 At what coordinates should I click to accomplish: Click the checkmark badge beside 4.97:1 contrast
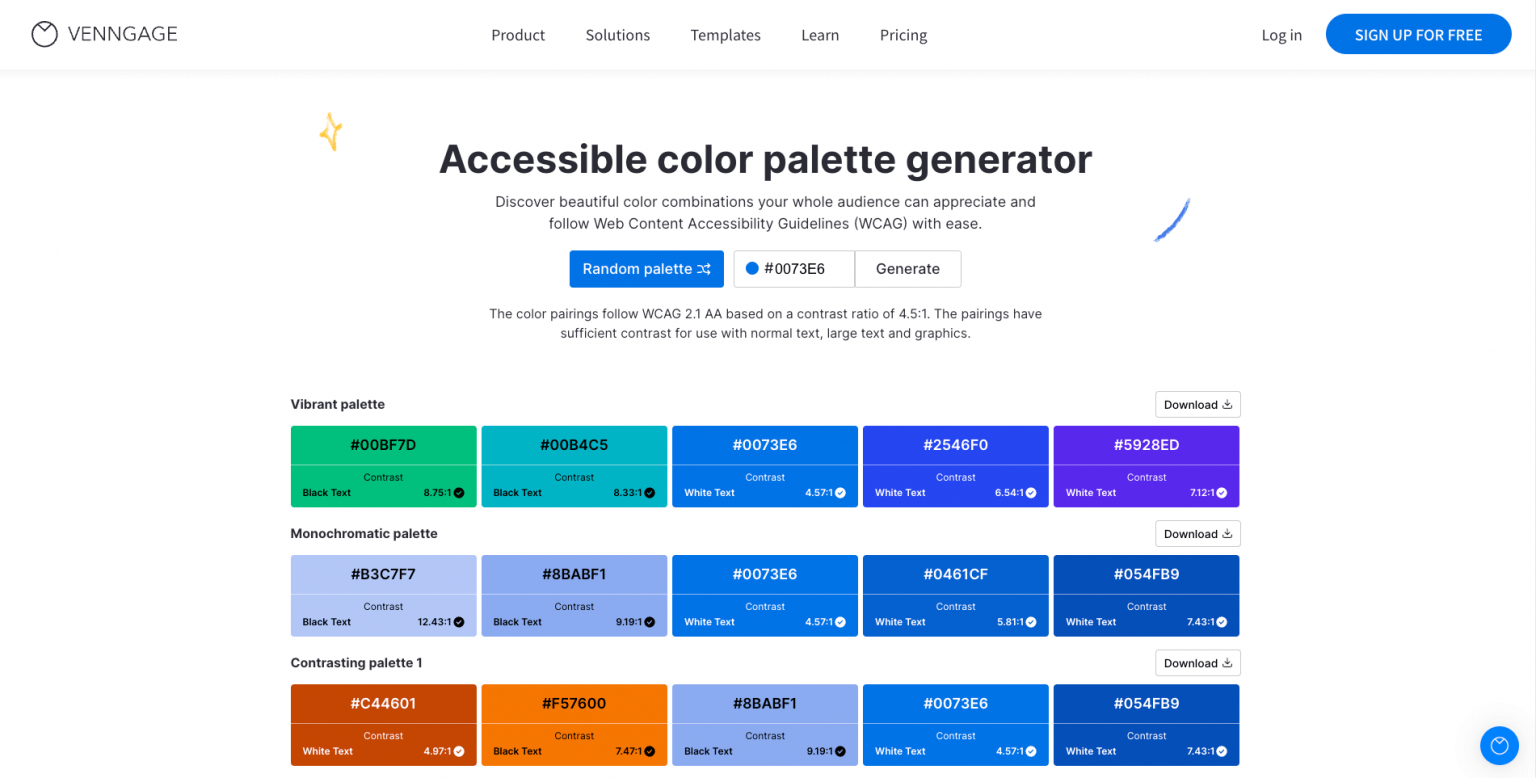[x=458, y=750]
